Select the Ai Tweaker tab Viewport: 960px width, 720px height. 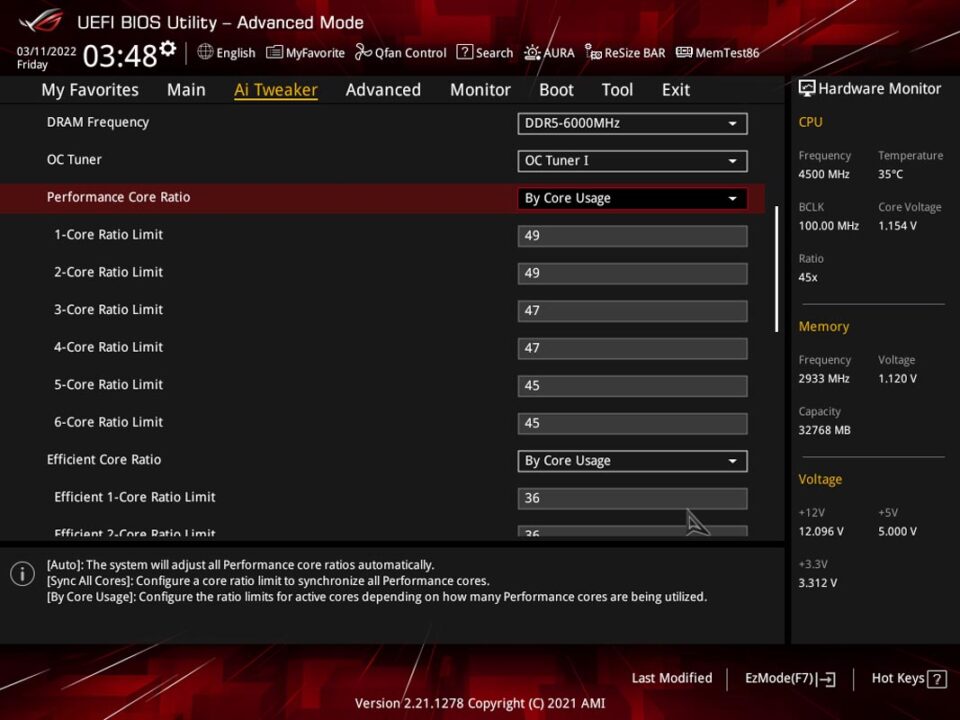pyautogui.click(x=276, y=90)
